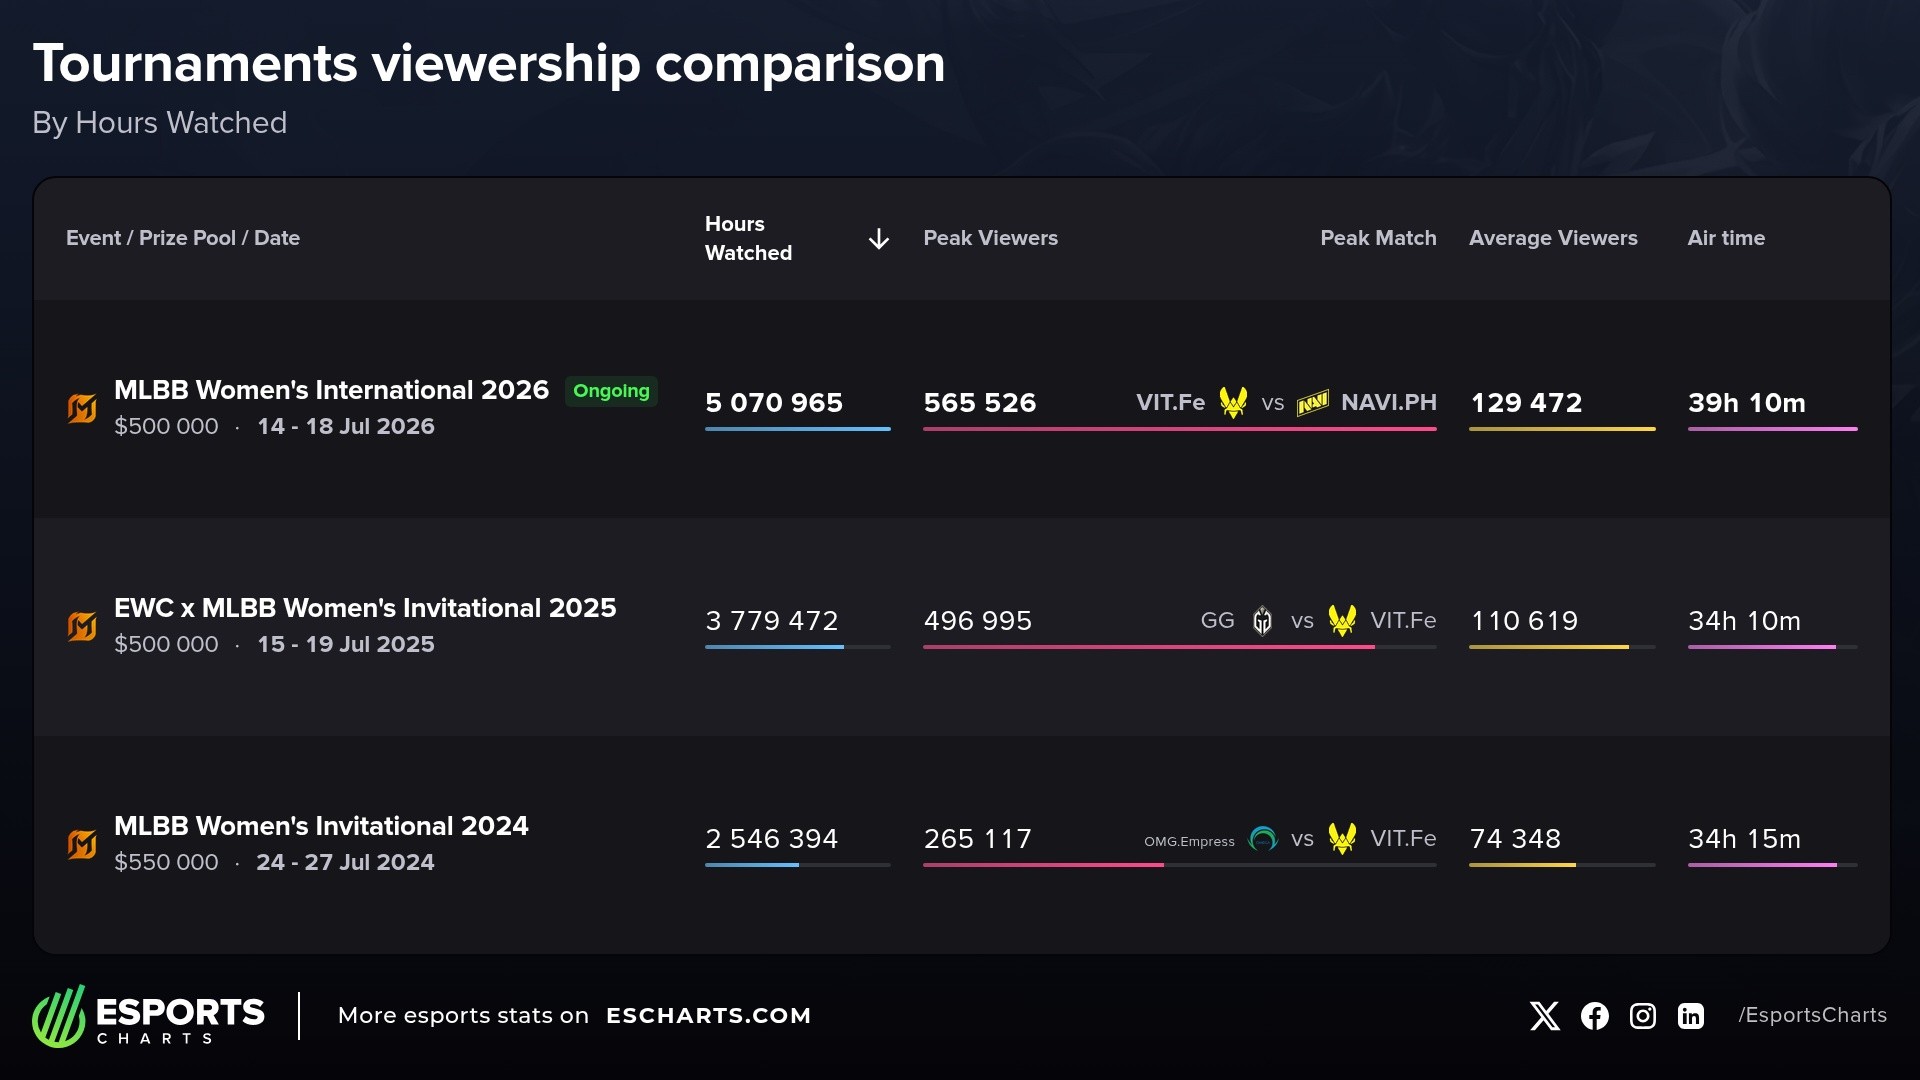This screenshot has height=1080, width=1920.
Task: Click the hours watched value 2 546 394
Action: 771,839
